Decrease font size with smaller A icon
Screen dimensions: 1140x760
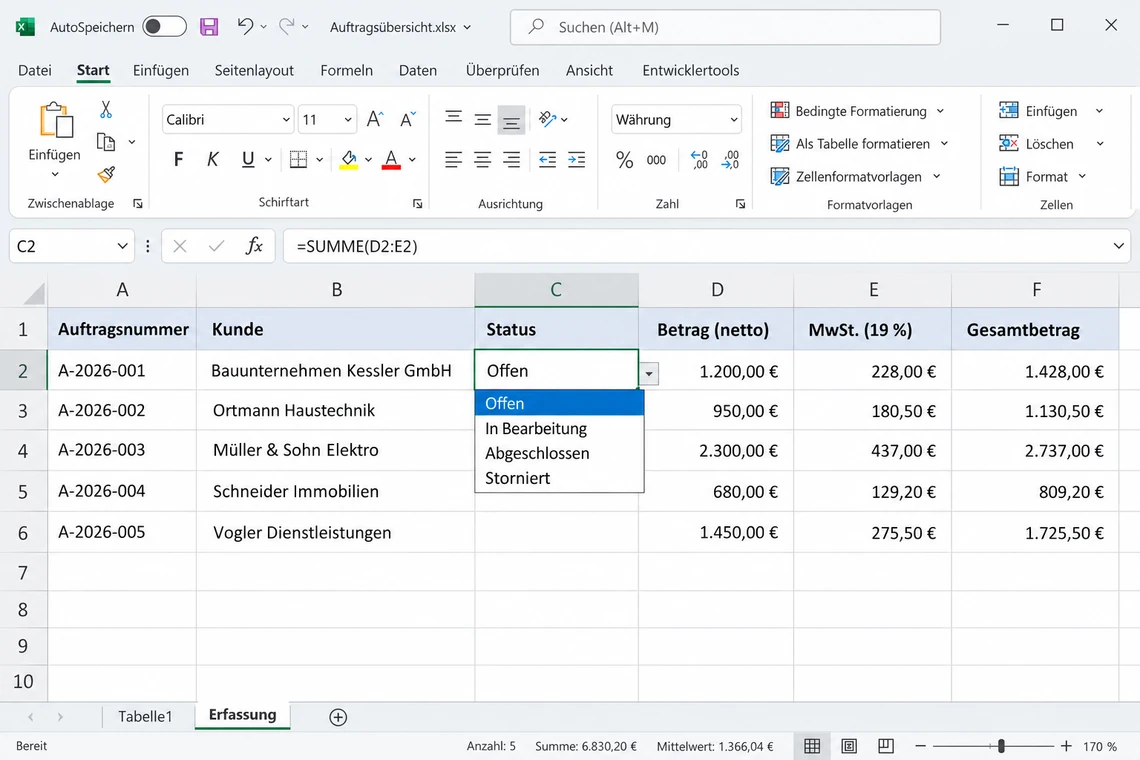pyautogui.click(x=407, y=119)
